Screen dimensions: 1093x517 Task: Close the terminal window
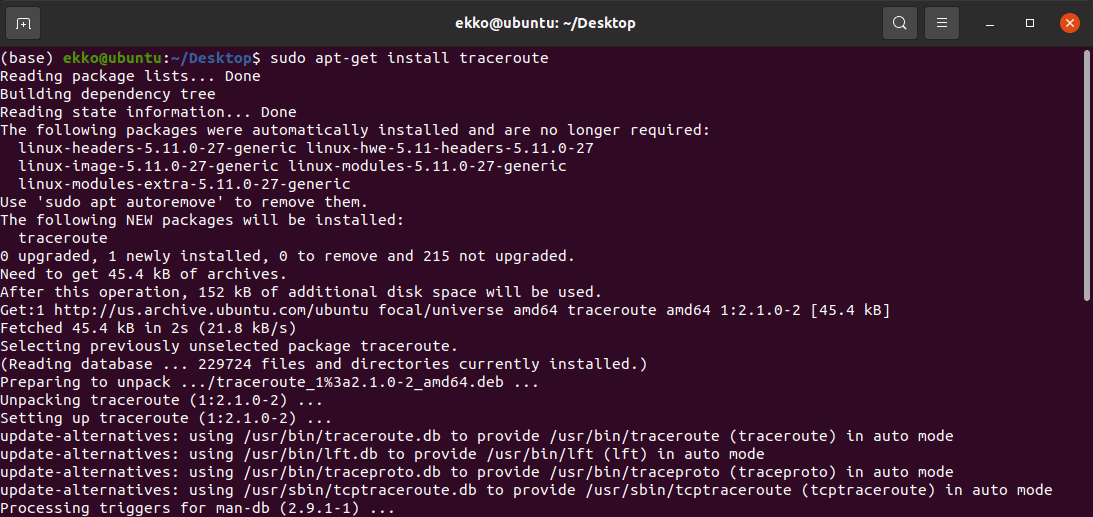click(1070, 23)
